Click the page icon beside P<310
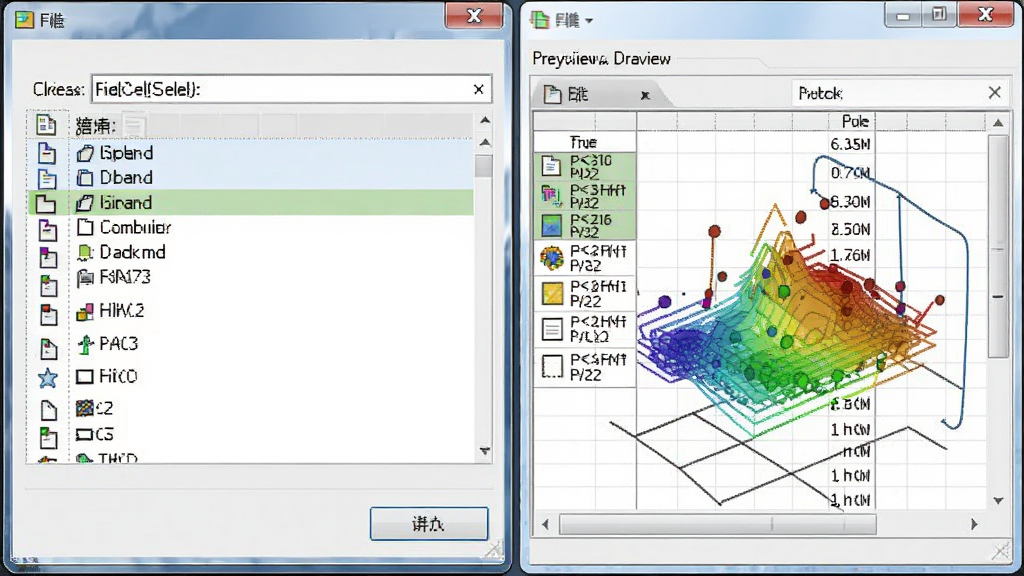 pos(551,166)
